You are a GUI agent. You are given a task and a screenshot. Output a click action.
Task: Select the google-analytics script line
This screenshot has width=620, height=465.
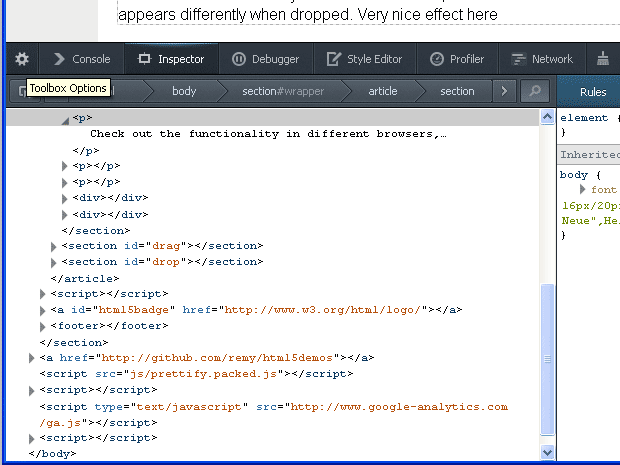coord(274,415)
